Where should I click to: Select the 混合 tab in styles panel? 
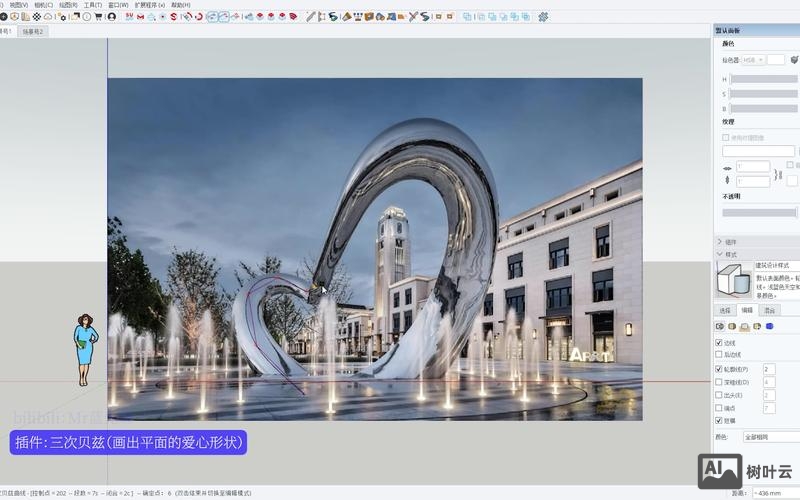click(x=769, y=310)
